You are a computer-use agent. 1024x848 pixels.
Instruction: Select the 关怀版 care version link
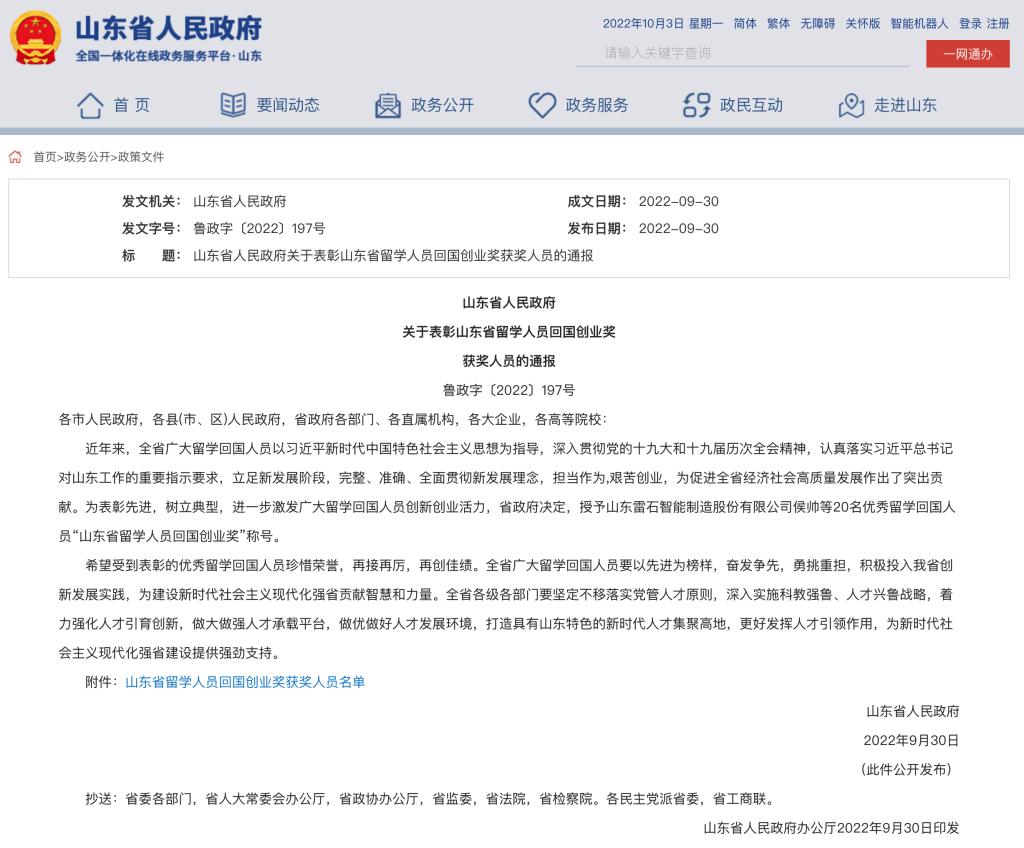pyautogui.click(x=863, y=23)
